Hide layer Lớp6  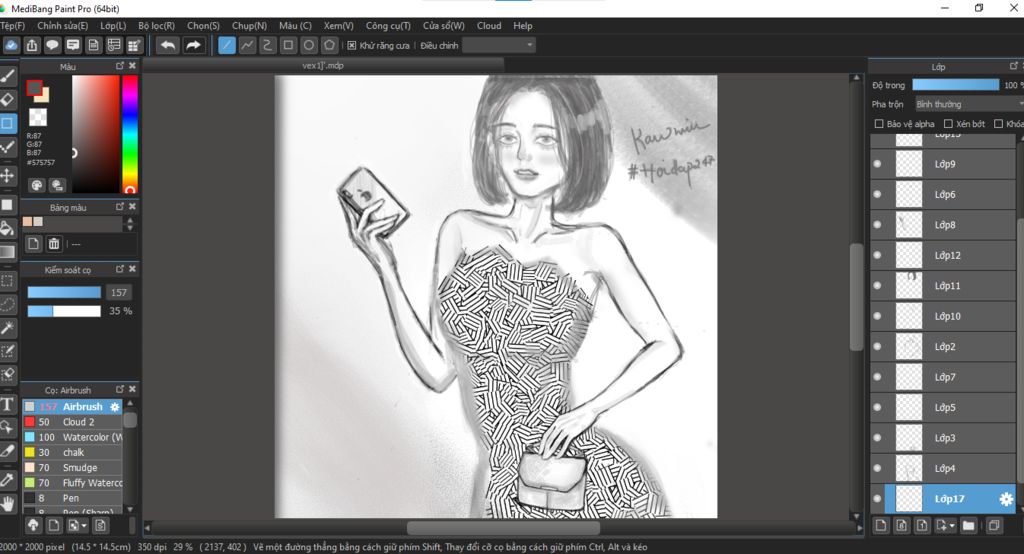coord(877,194)
